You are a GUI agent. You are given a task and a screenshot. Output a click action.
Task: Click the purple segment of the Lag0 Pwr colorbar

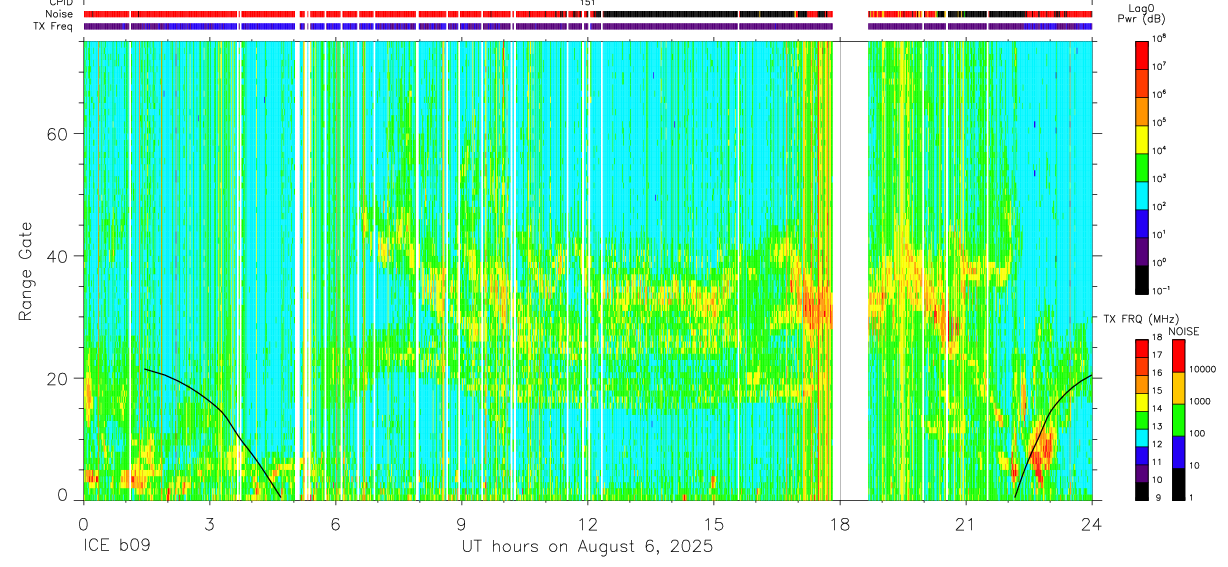point(1143,250)
